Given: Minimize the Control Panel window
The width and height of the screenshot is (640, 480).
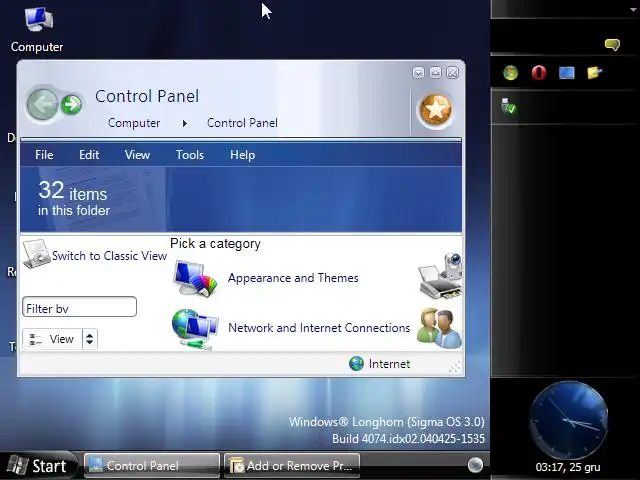Looking at the screenshot, I should (418, 73).
